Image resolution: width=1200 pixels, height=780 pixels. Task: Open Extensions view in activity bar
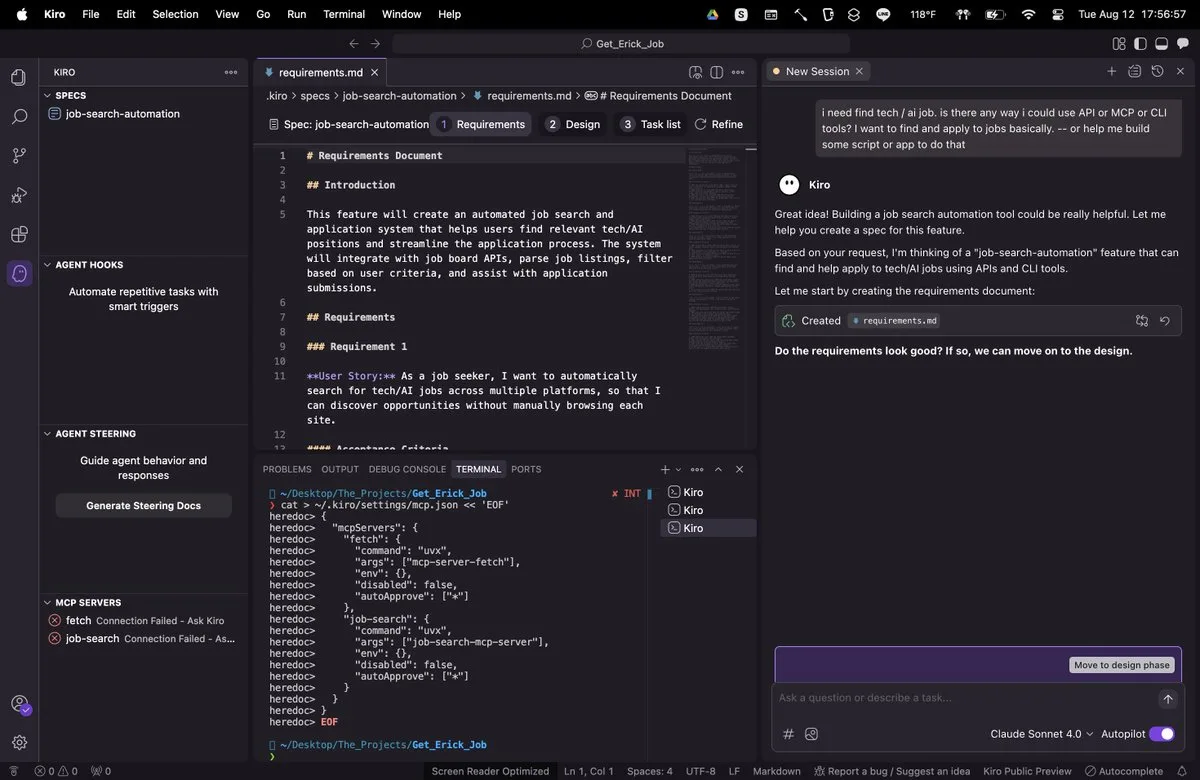[18, 234]
